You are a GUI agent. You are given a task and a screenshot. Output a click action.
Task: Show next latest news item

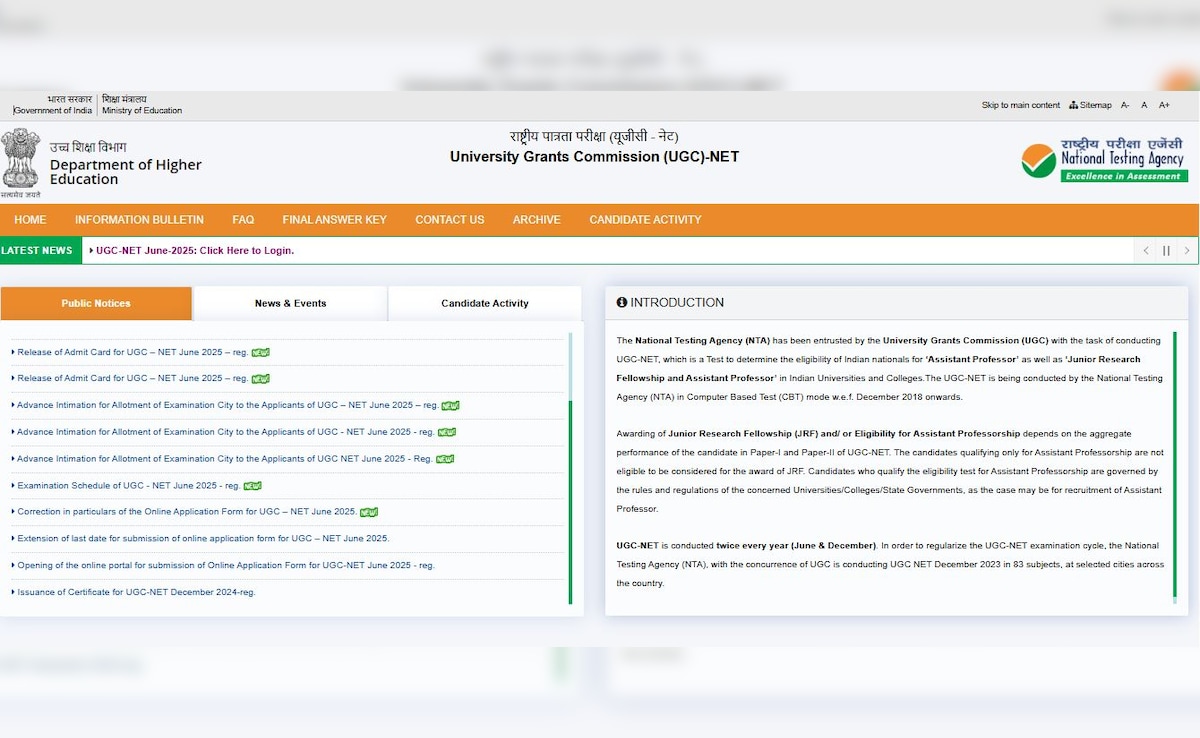1187,251
